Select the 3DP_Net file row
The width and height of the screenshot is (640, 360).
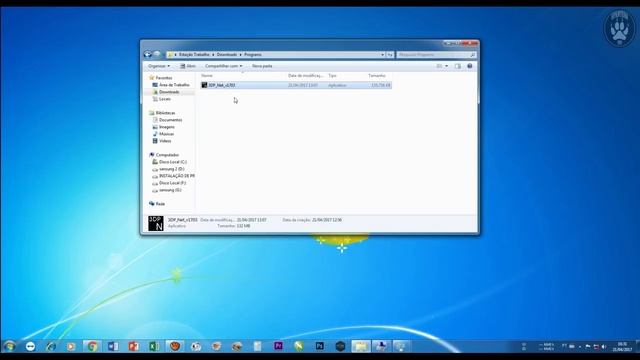(296, 85)
